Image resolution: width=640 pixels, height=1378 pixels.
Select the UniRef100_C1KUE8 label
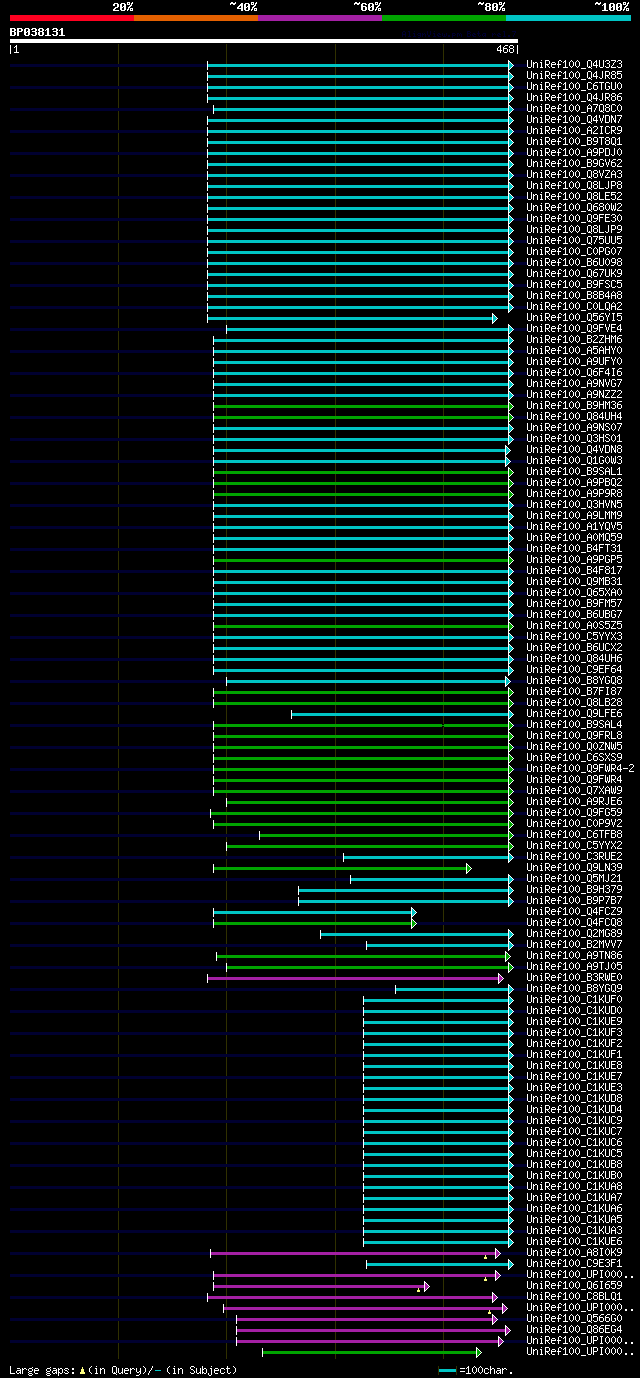(574, 1065)
